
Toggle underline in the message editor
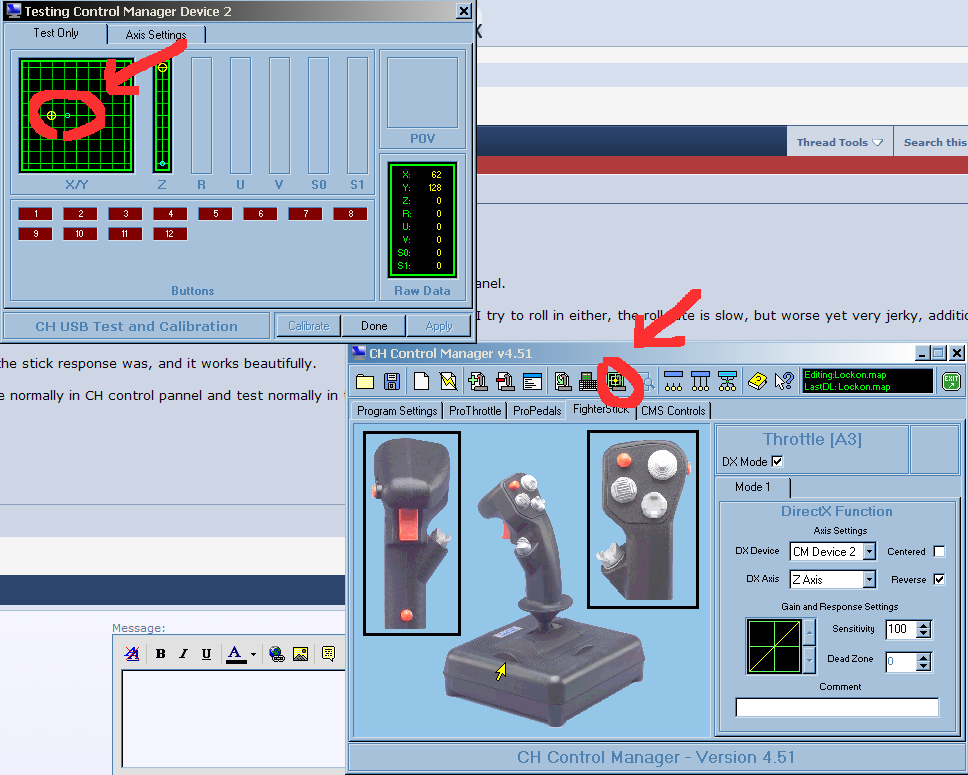(206, 653)
